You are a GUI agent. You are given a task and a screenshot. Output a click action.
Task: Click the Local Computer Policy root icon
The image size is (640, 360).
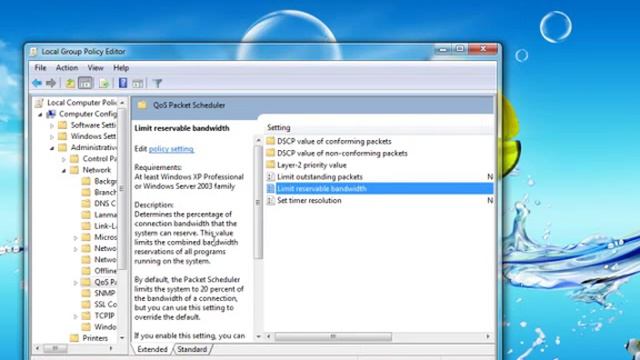39,102
